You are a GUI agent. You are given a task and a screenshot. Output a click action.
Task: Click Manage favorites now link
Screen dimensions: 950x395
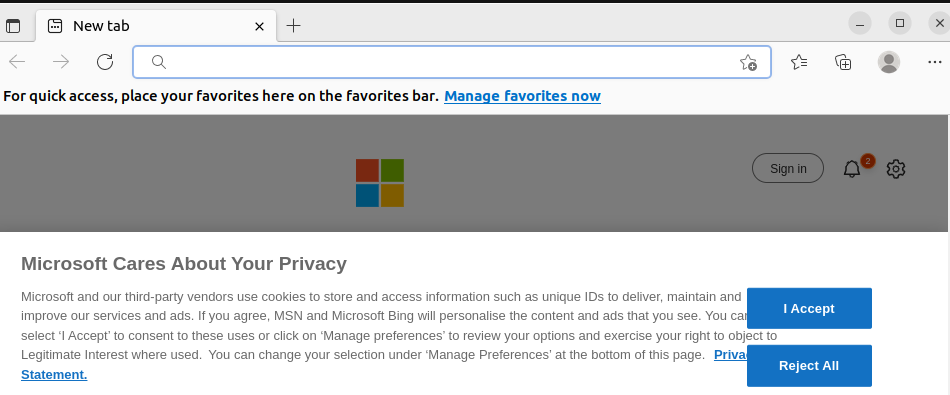tap(522, 96)
